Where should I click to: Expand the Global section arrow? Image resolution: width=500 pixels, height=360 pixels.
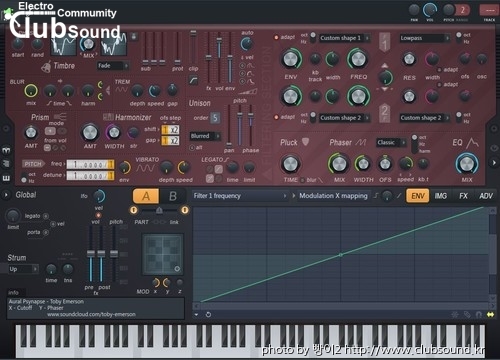click(6, 194)
